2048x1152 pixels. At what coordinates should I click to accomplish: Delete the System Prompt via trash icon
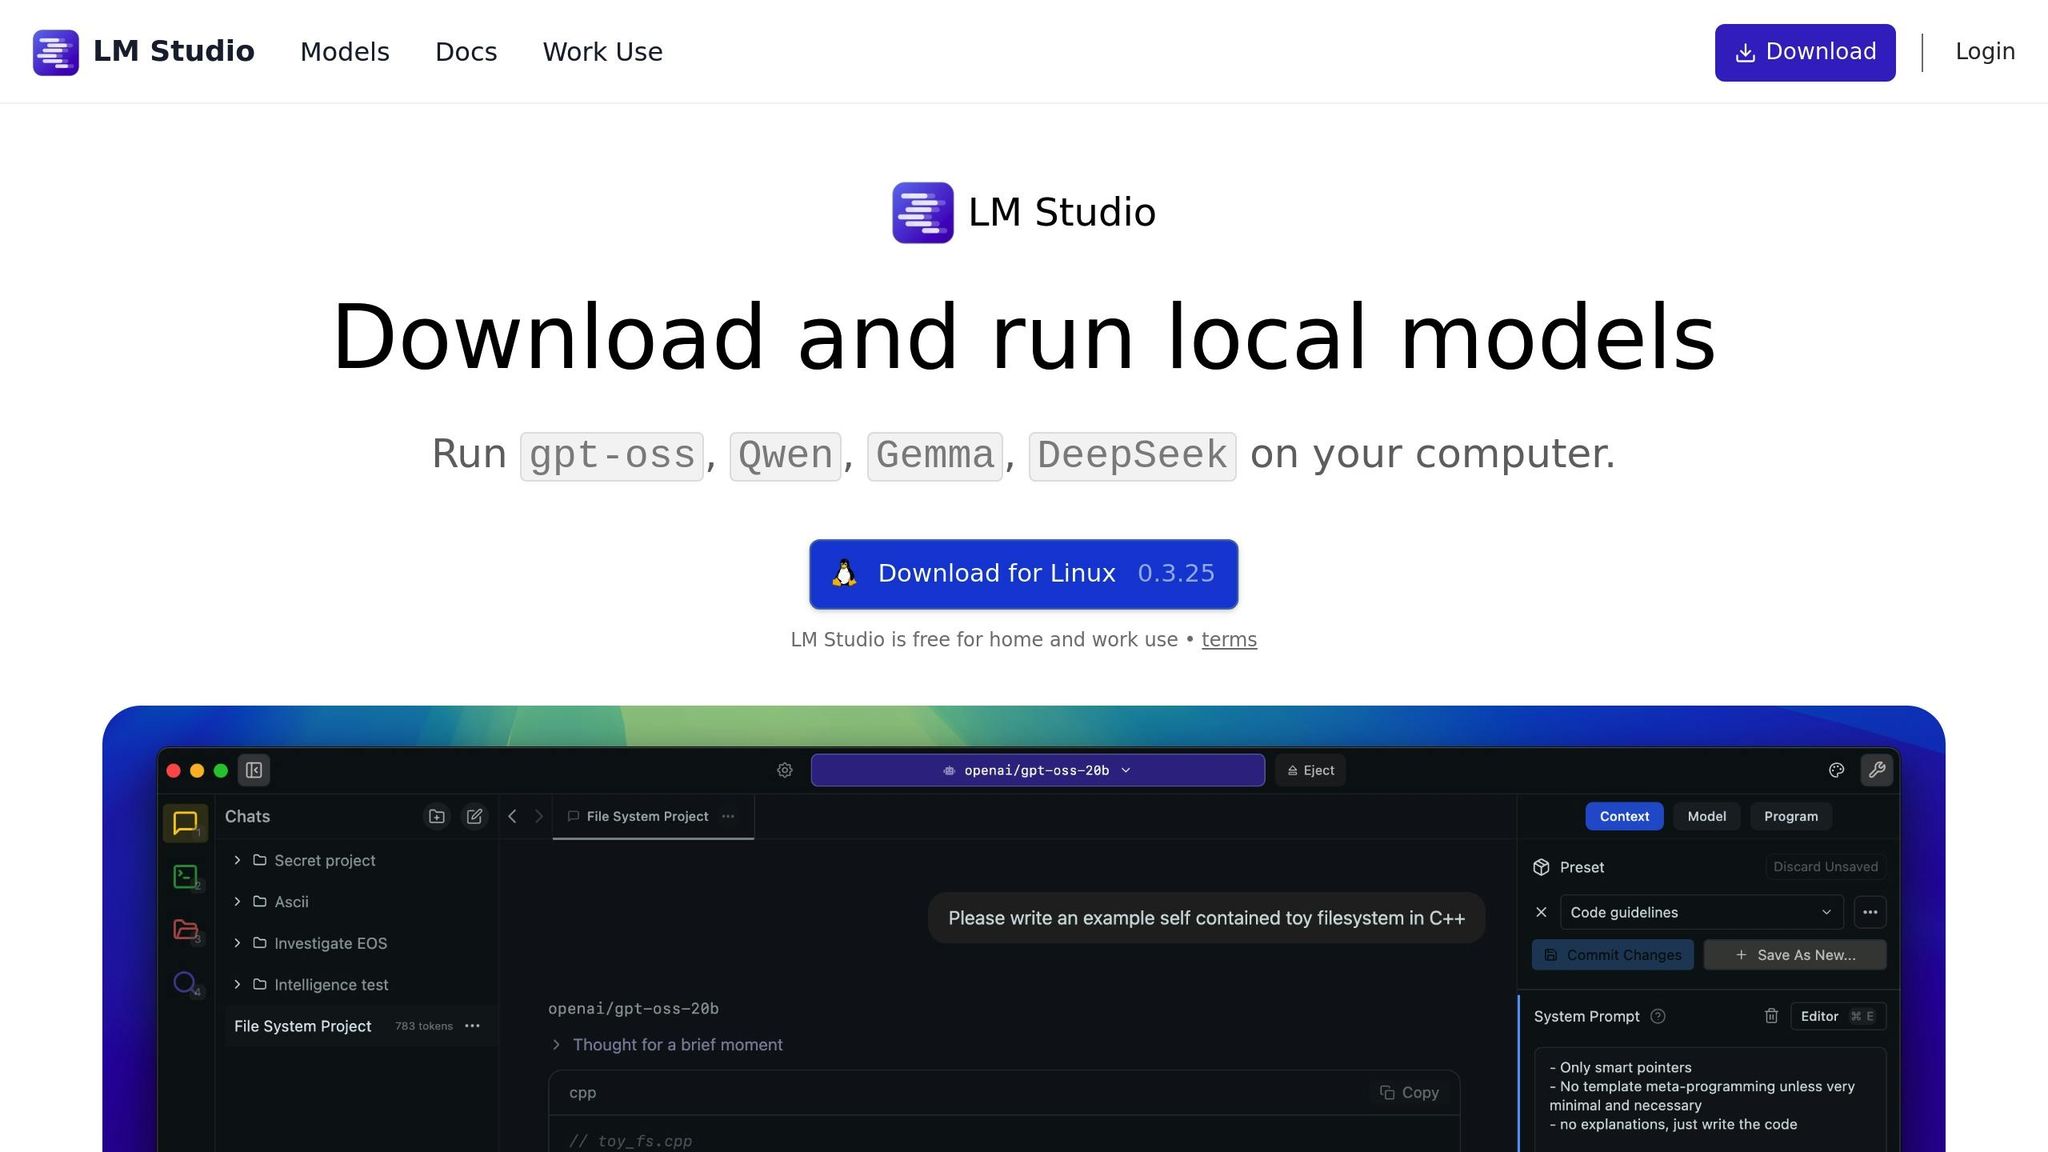[1771, 1016]
